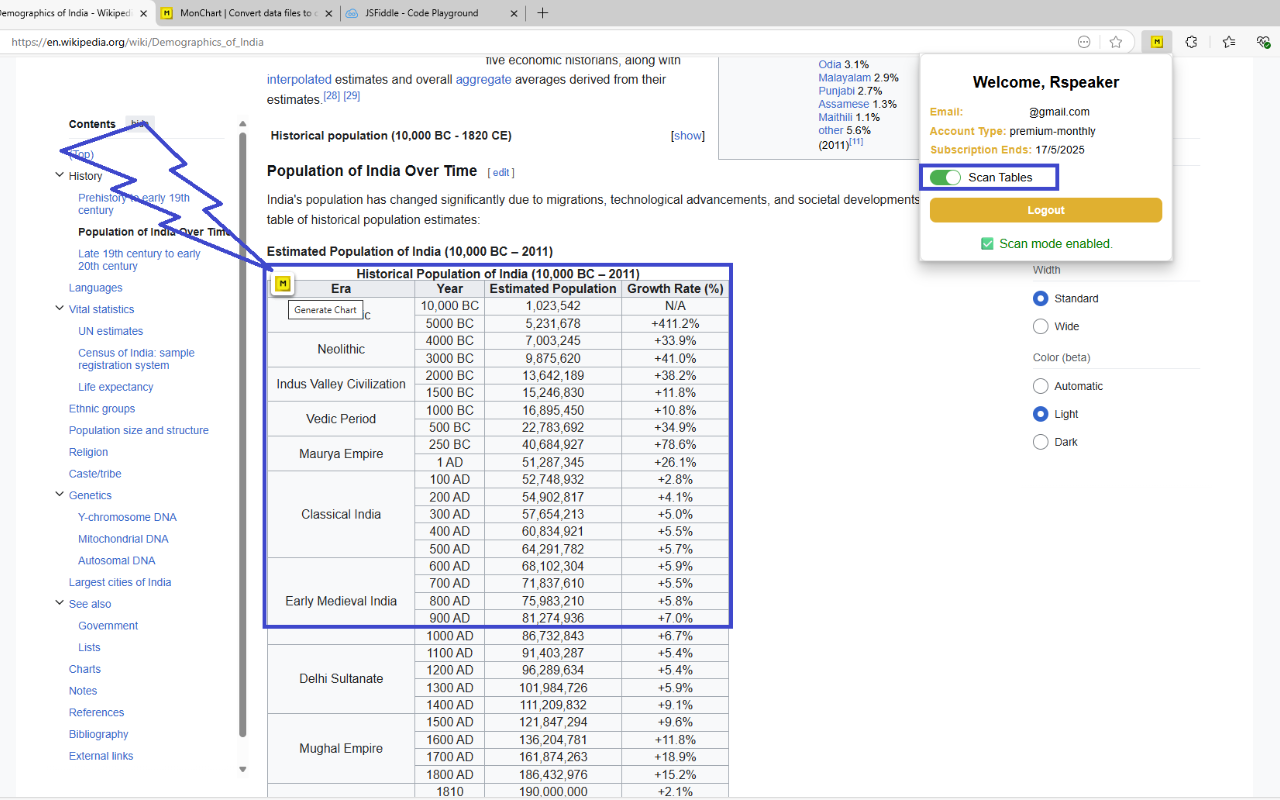
Task: Collapse the History section in Contents
Action: (x=59, y=175)
